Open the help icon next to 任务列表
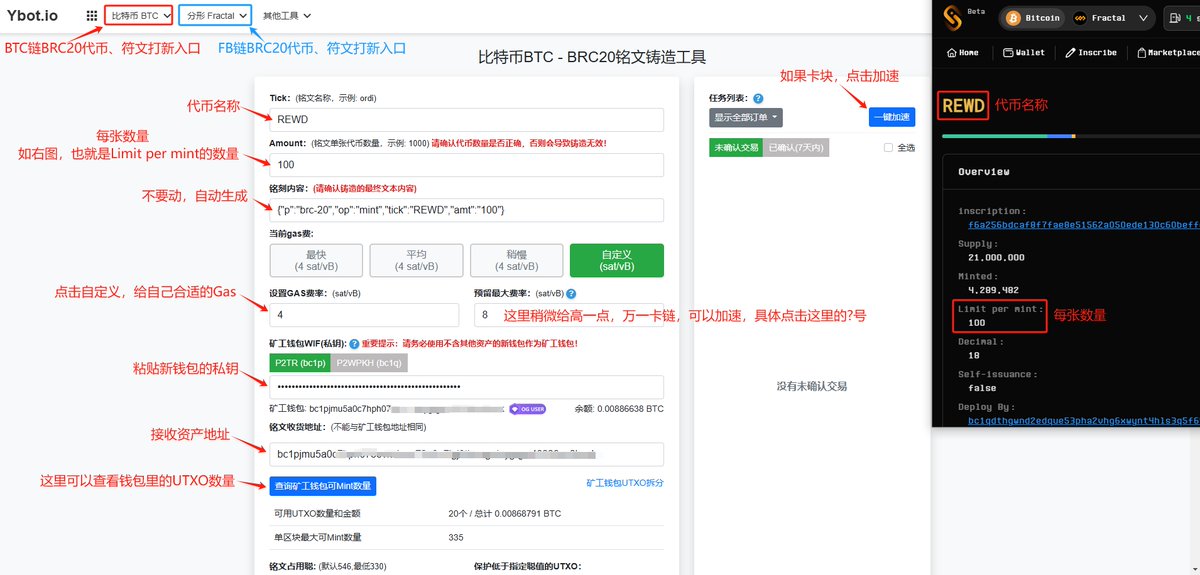Image resolution: width=1200 pixels, height=575 pixels. (758, 99)
